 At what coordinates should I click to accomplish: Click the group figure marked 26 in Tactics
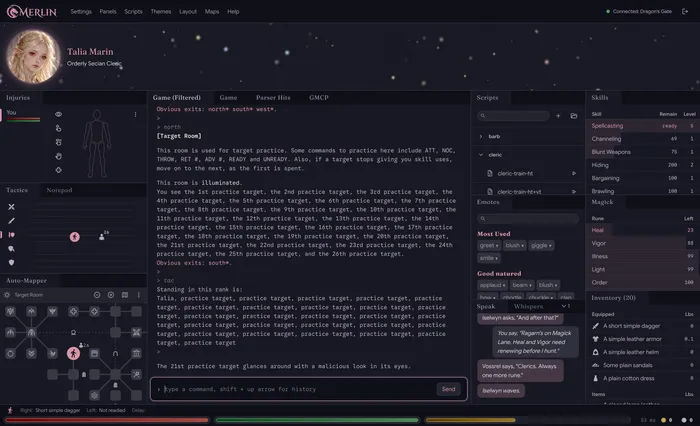pos(103,236)
